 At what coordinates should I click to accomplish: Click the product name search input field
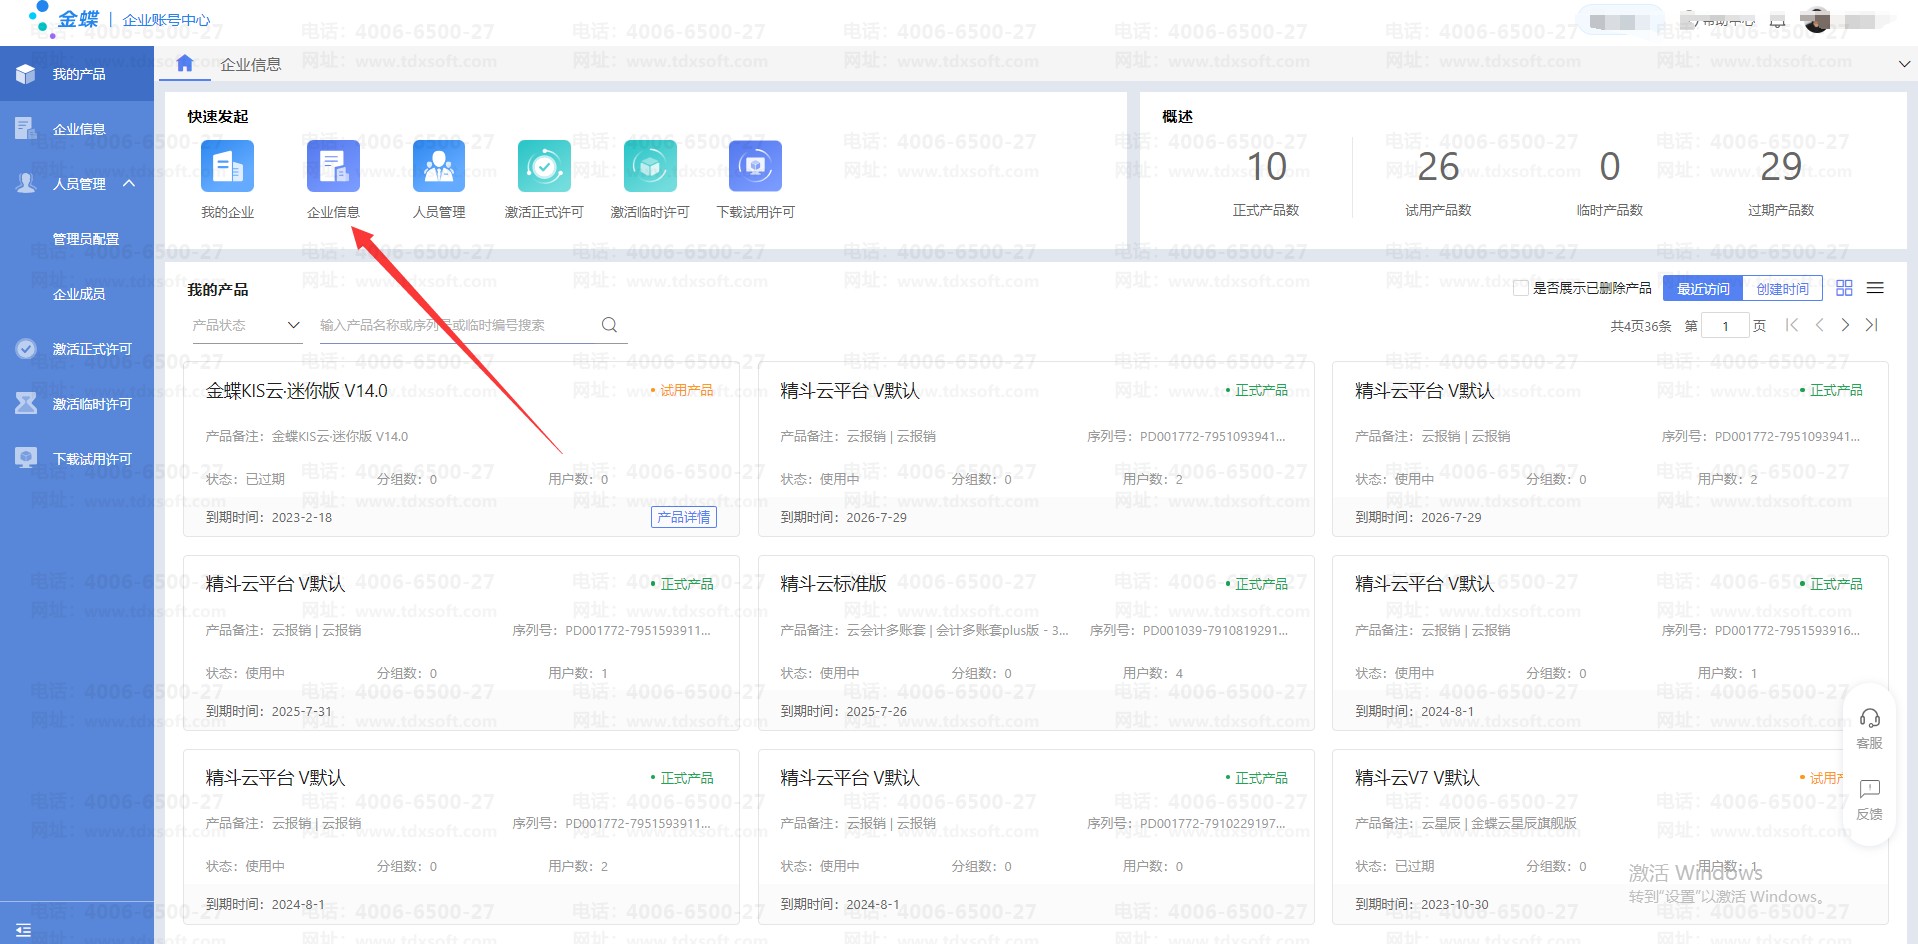pos(455,325)
